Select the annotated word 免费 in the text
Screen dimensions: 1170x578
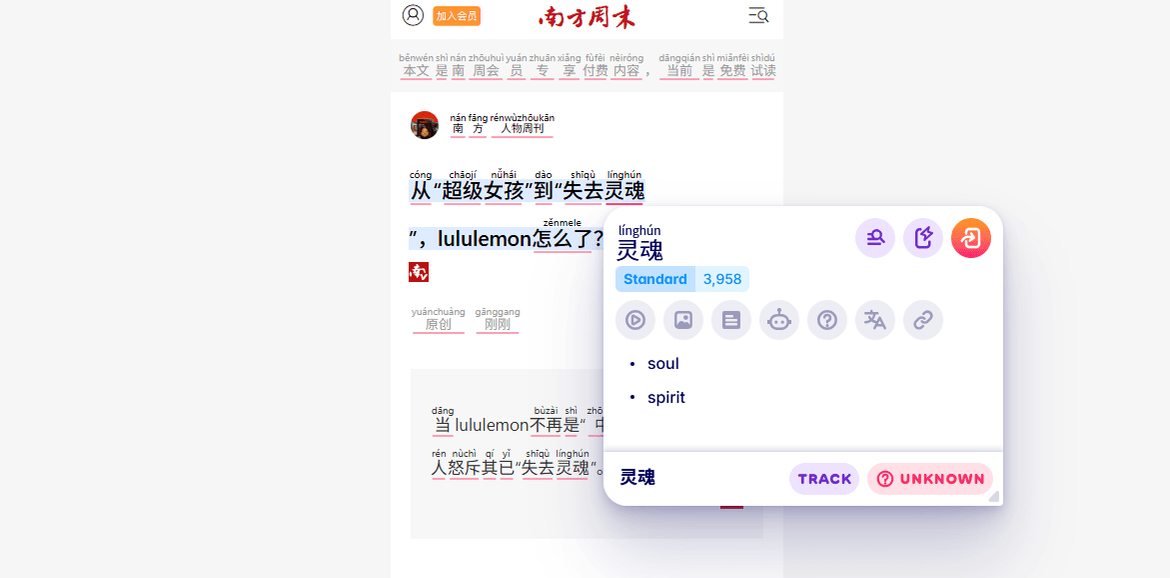[x=731, y=71]
